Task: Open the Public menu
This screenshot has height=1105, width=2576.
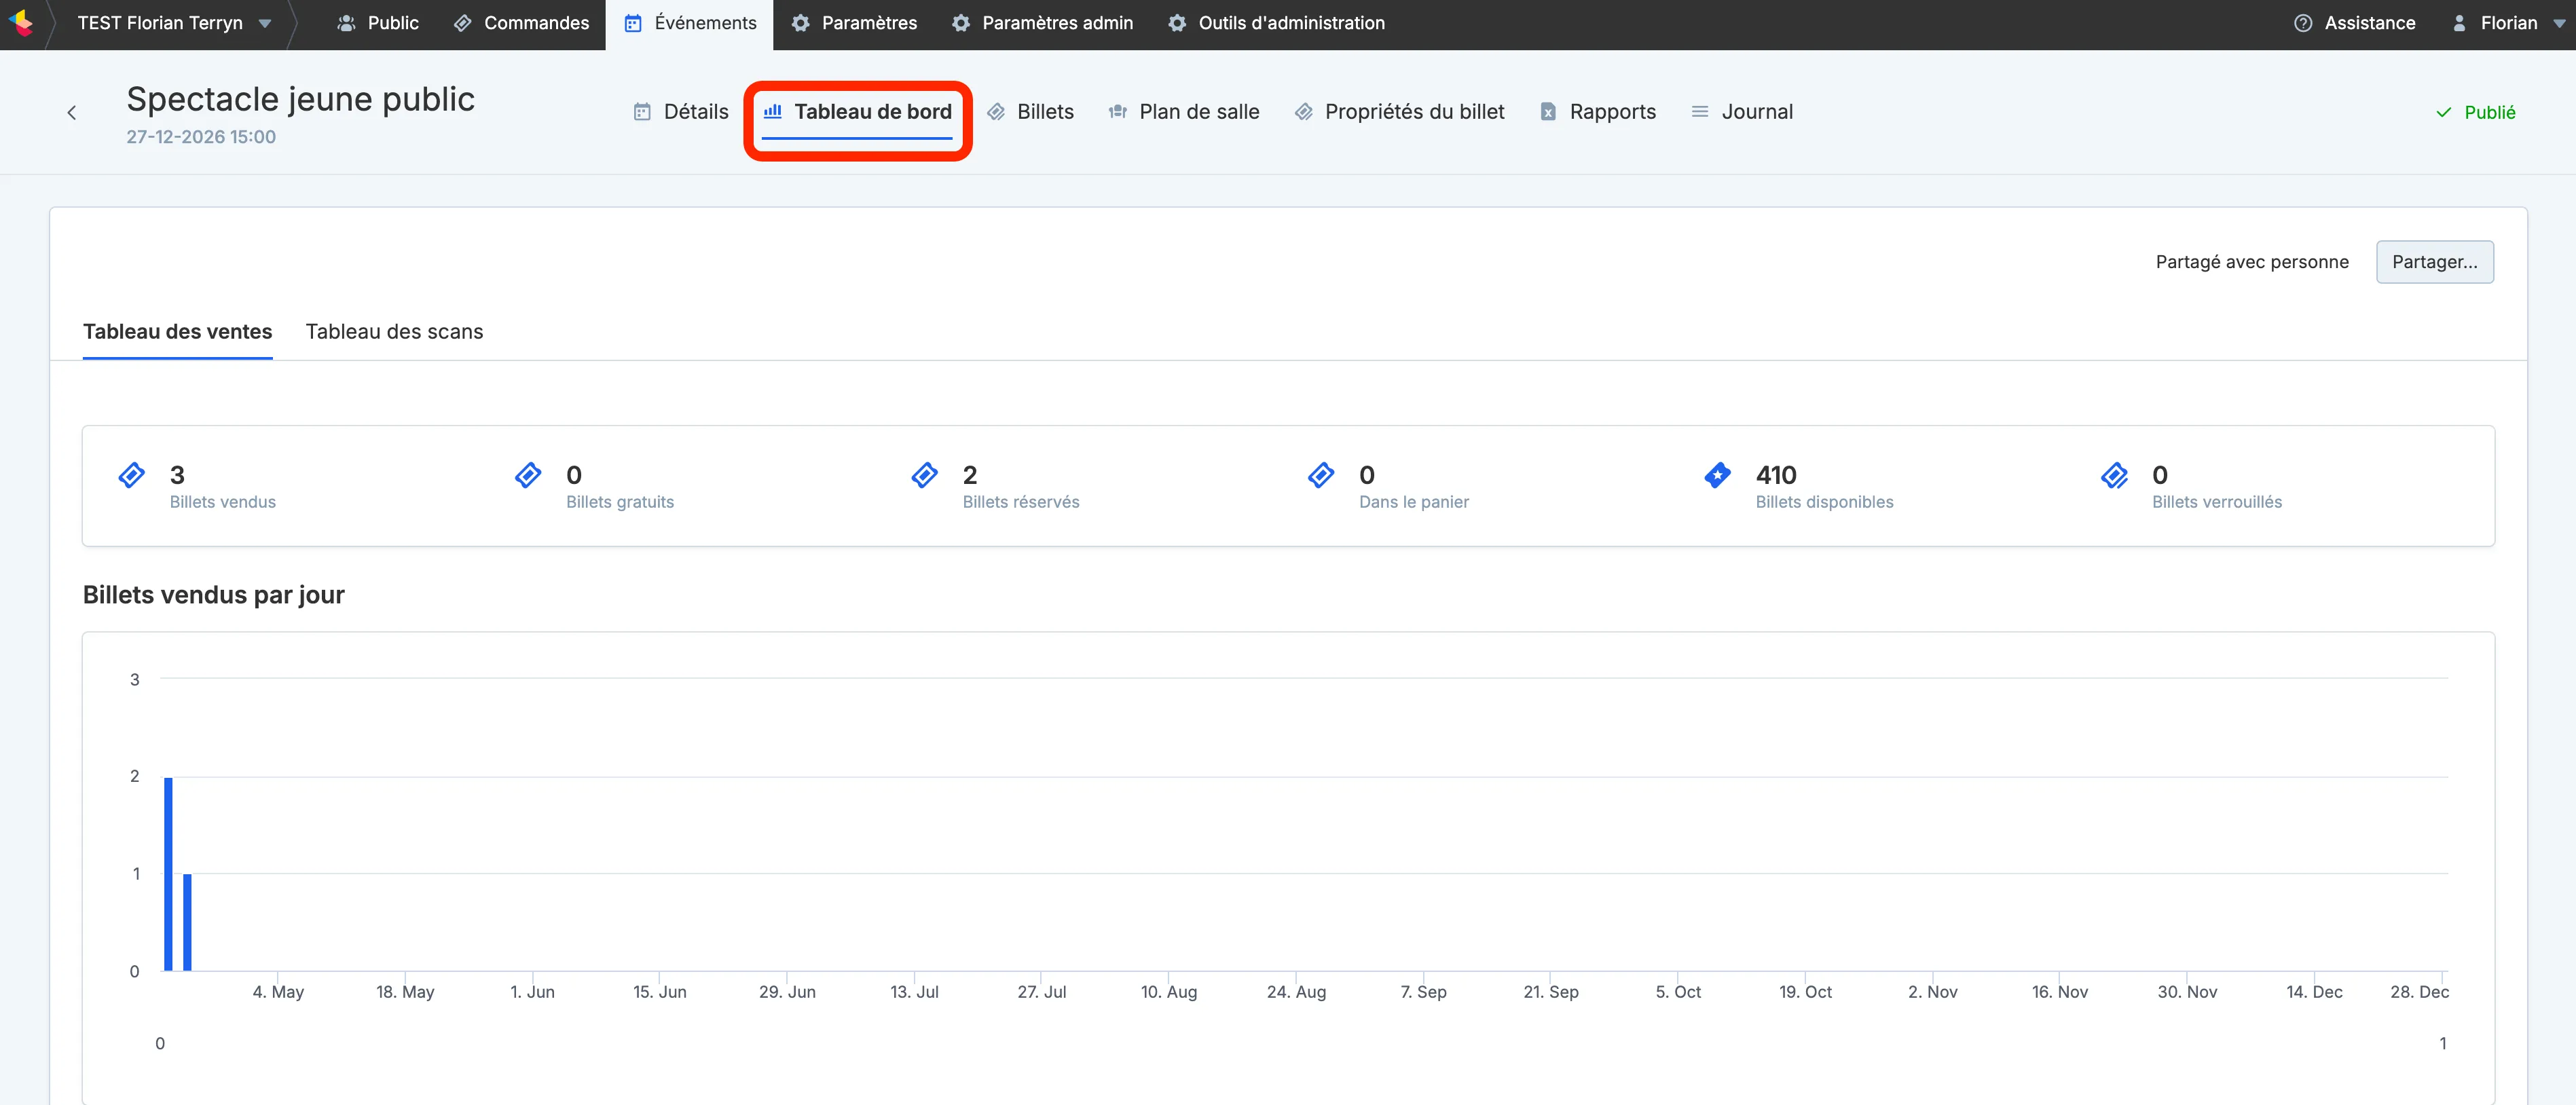Action: (x=378, y=23)
